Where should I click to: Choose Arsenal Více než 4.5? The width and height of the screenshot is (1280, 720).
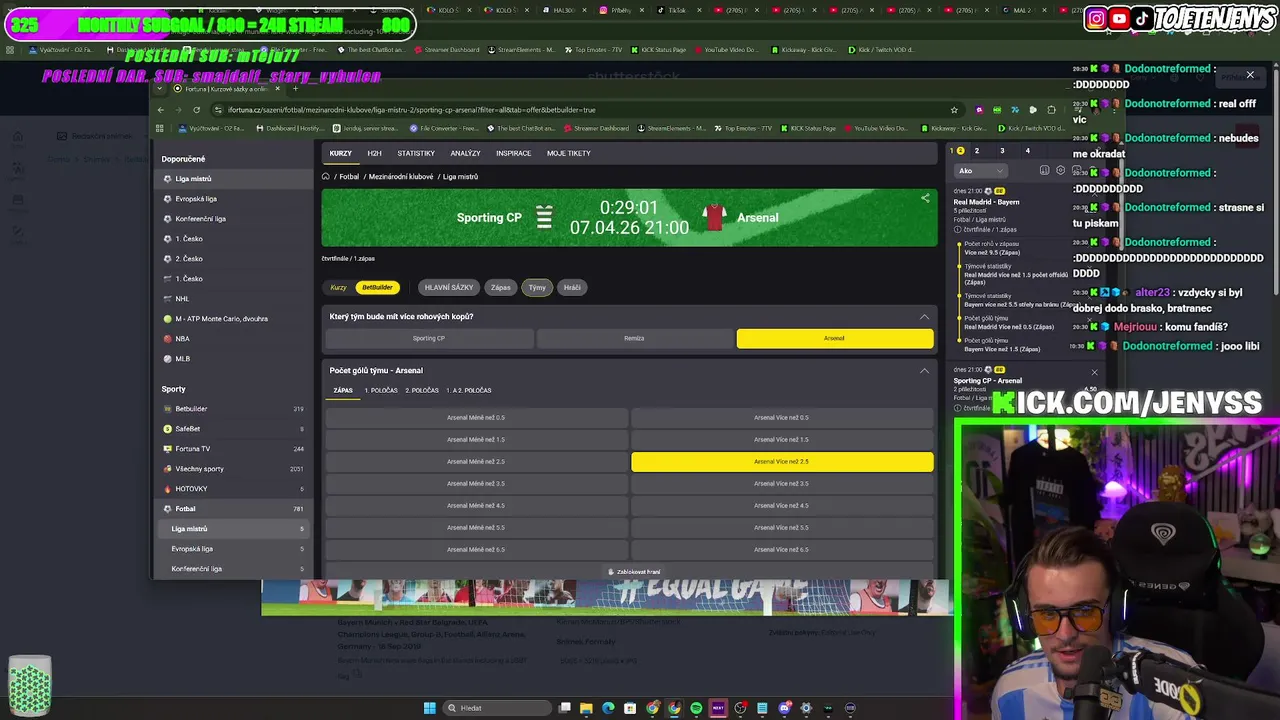pyautogui.click(x=782, y=506)
